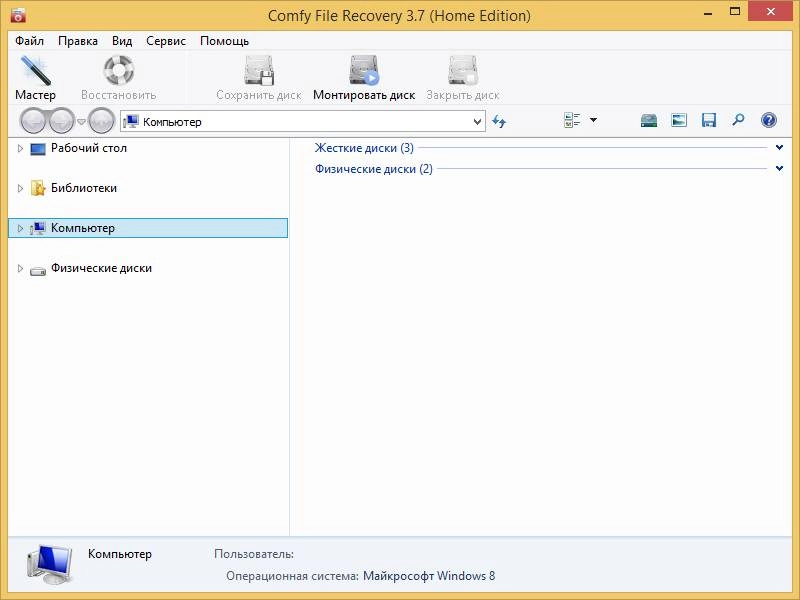Expand the view mode dropdown arrow
The width and height of the screenshot is (800, 600).
tap(593, 120)
